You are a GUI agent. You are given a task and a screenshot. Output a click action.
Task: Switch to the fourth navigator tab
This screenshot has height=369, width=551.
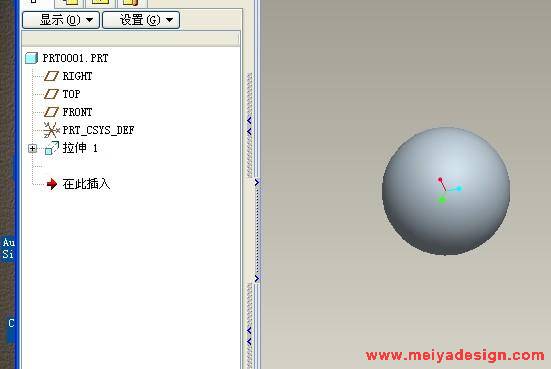(132, 4)
